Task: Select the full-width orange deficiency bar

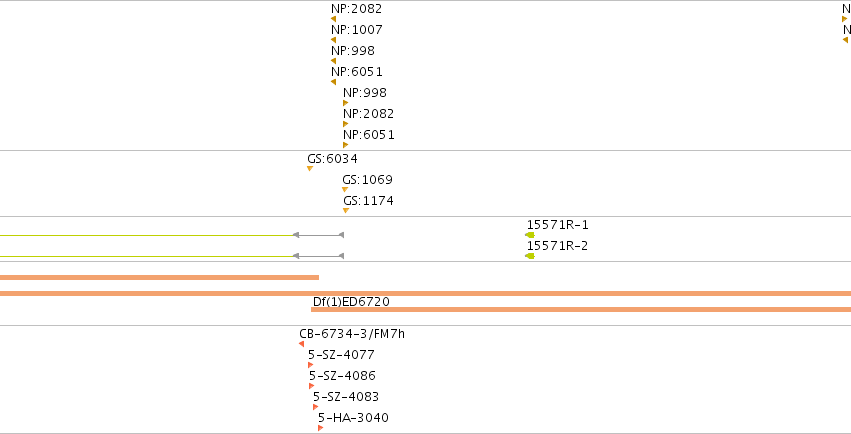Action: [426, 293]
